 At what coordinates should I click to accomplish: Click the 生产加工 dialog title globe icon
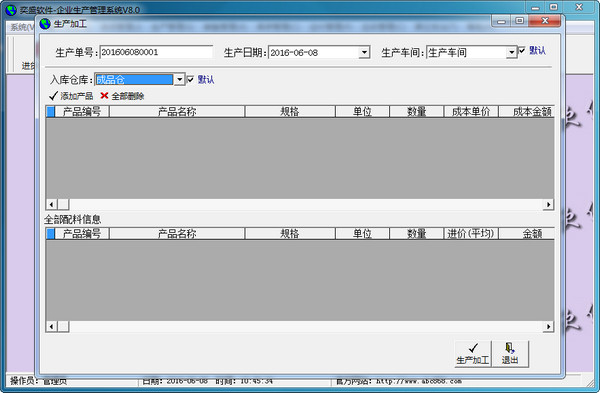(45, 24)
